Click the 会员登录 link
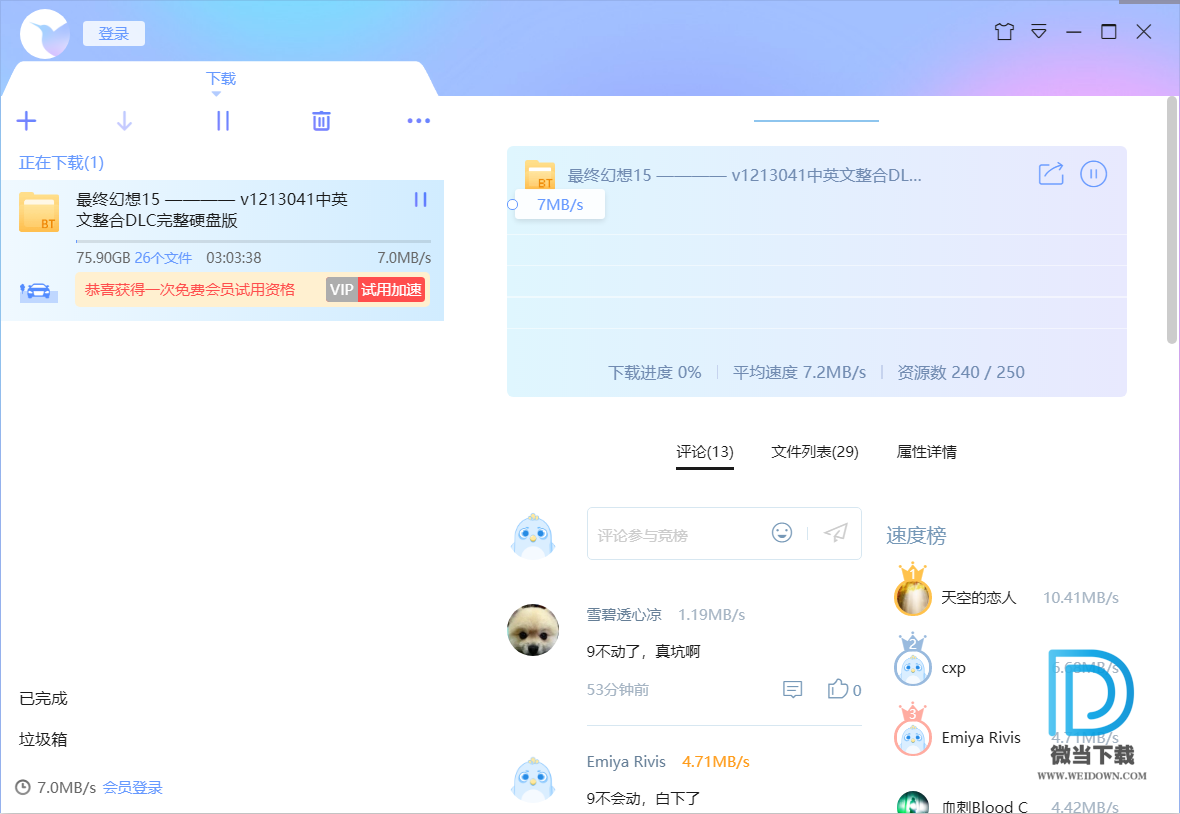 pos(132,788)
